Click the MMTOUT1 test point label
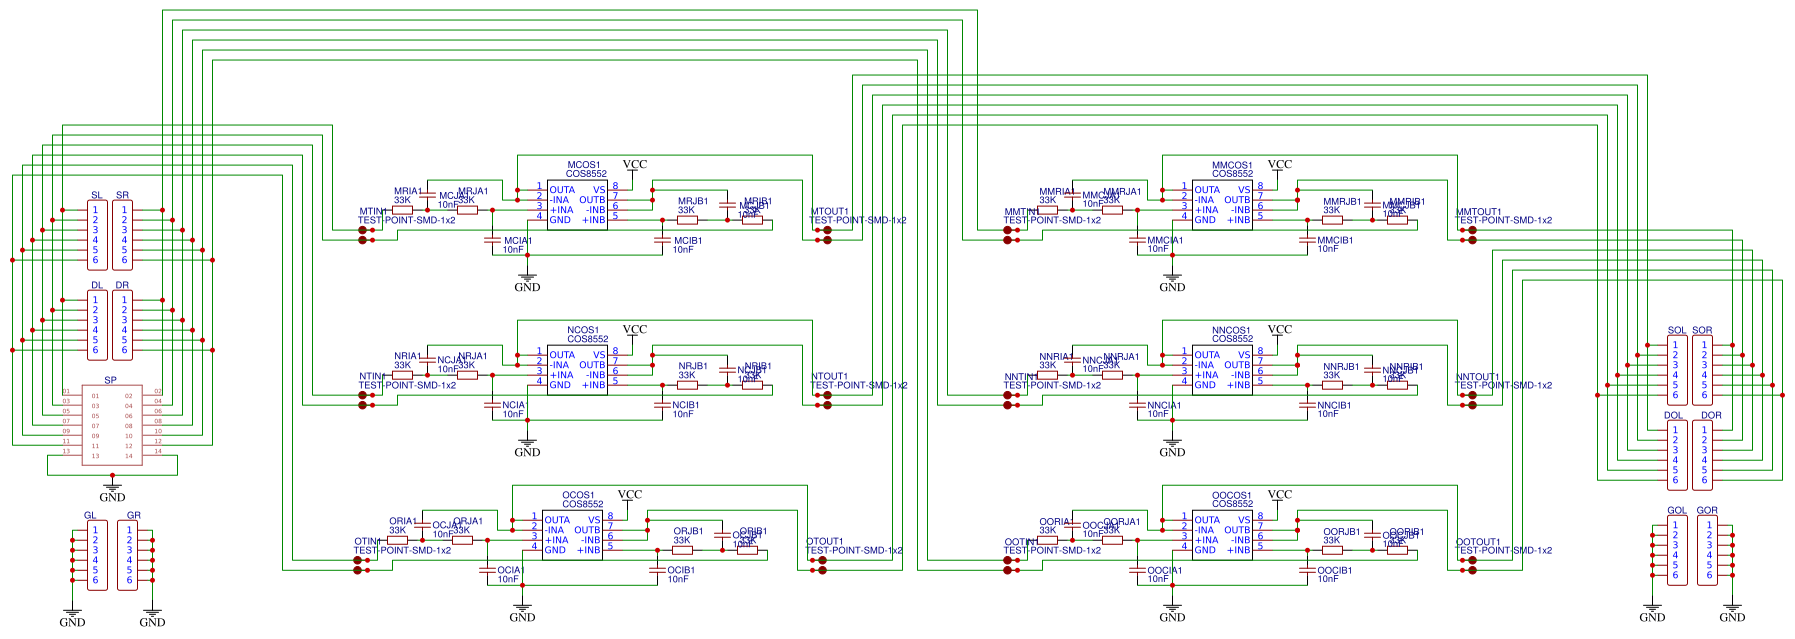This screenshot has width=1795, height=639. click(x=1478, y=212)
